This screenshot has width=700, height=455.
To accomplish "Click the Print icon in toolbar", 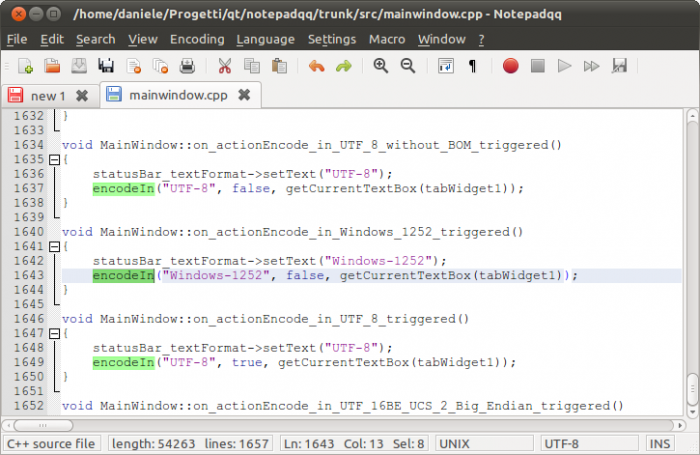I will click(x=186, y=66).
